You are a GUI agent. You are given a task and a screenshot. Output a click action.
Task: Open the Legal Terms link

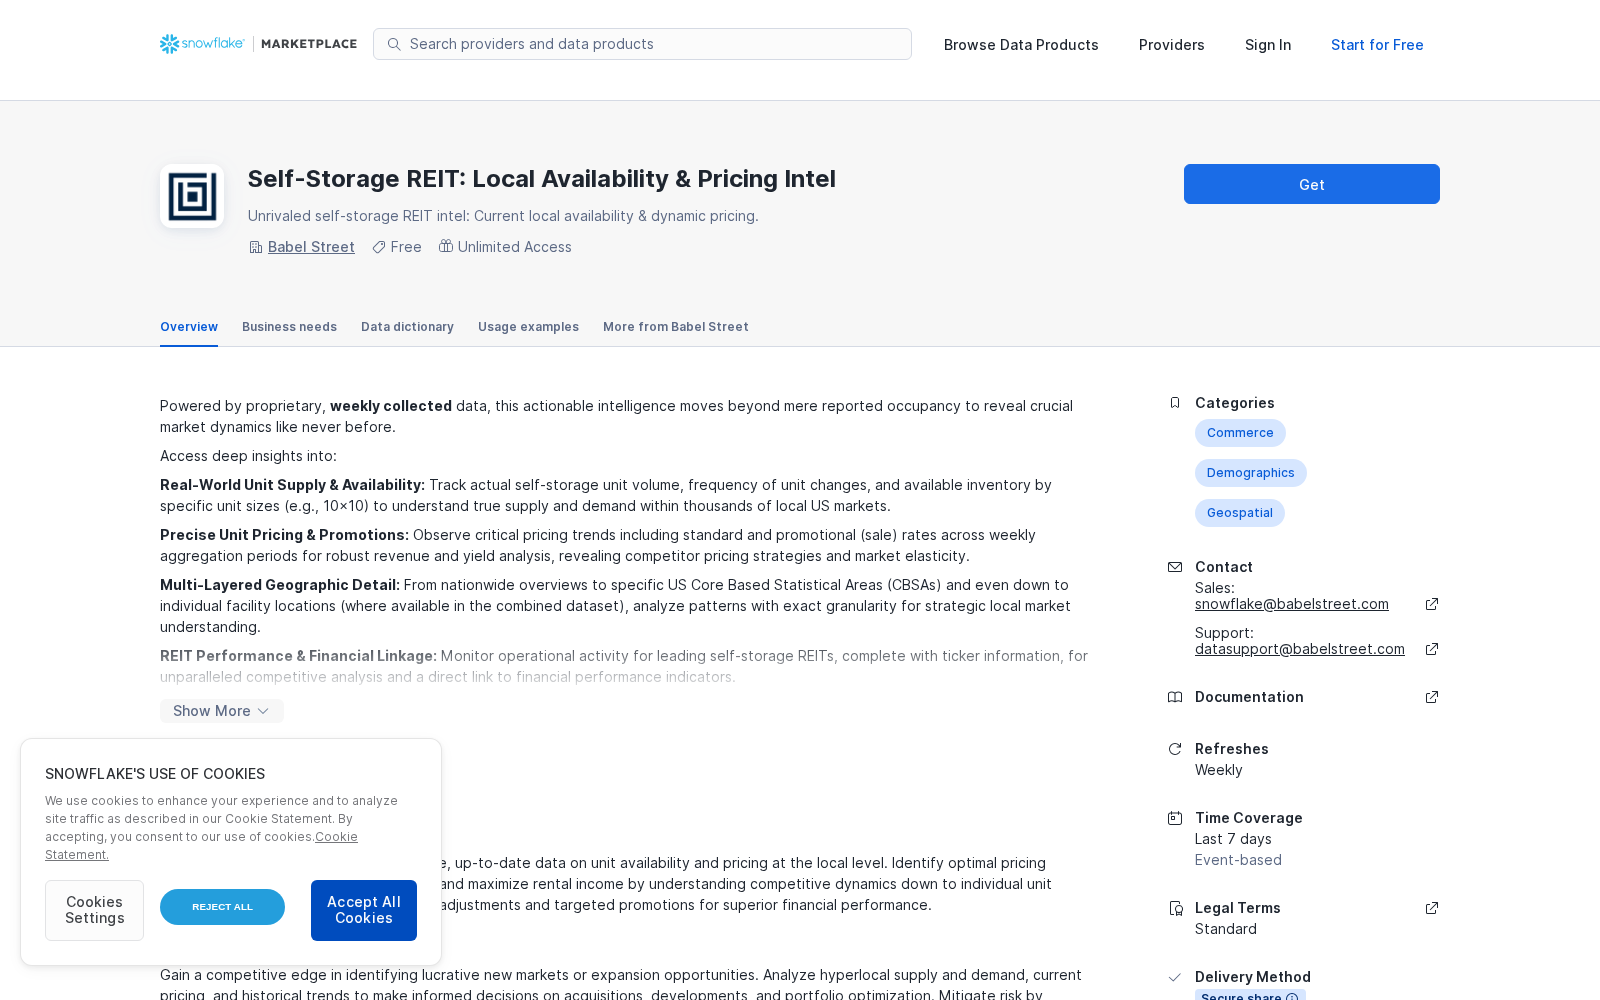1238,908
